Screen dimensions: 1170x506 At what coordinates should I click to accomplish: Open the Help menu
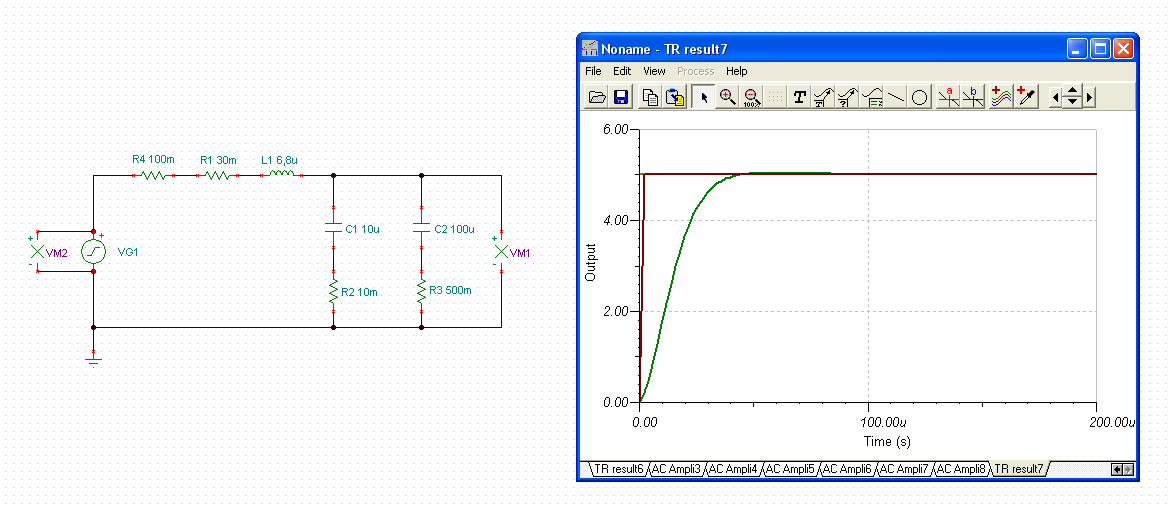click(x=736, y=71)
